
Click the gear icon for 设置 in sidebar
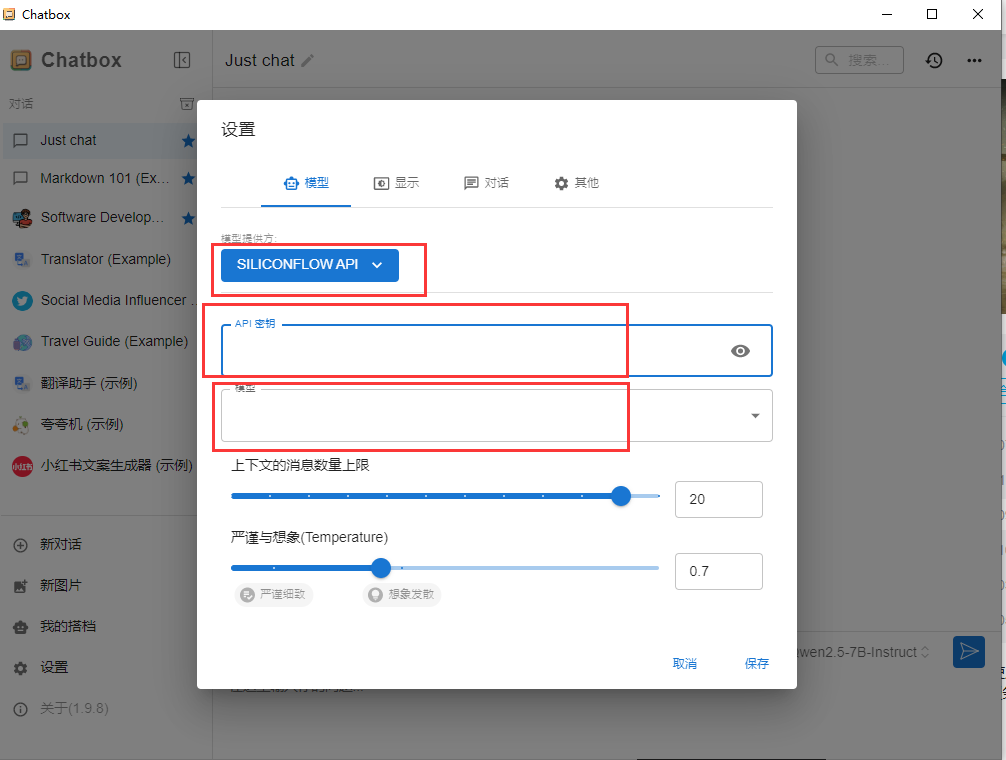(21, 668)
